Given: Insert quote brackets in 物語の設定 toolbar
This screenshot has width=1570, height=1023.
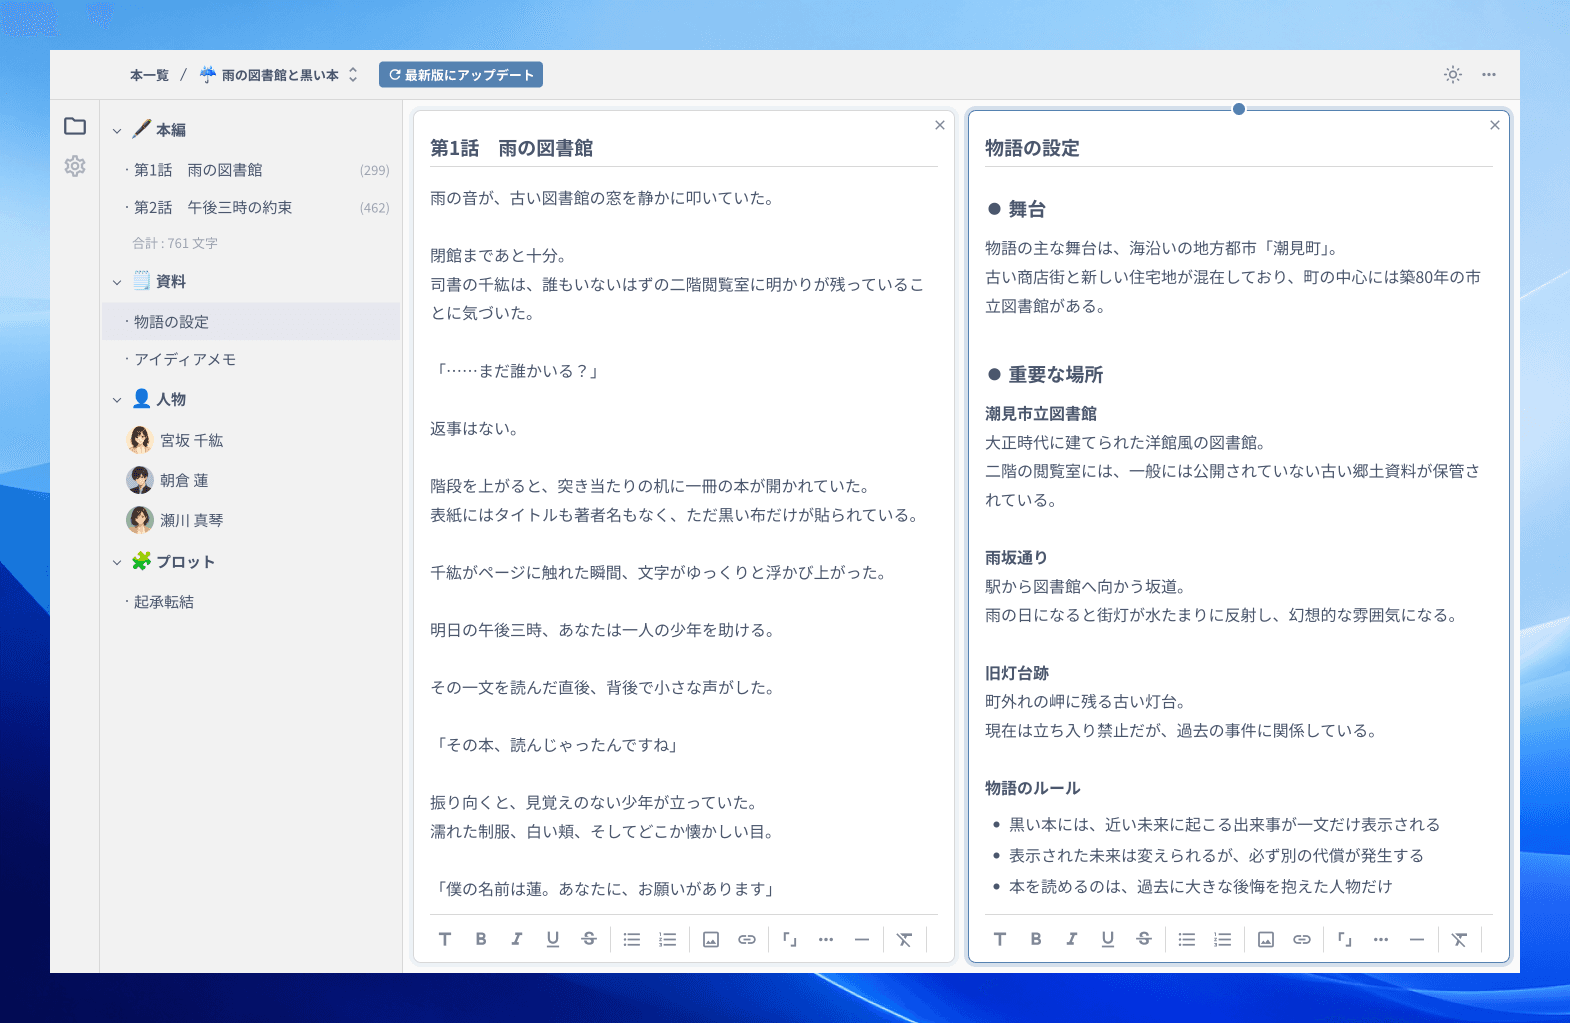Looking at the screenshot, I should click(x=1345, y=939).
